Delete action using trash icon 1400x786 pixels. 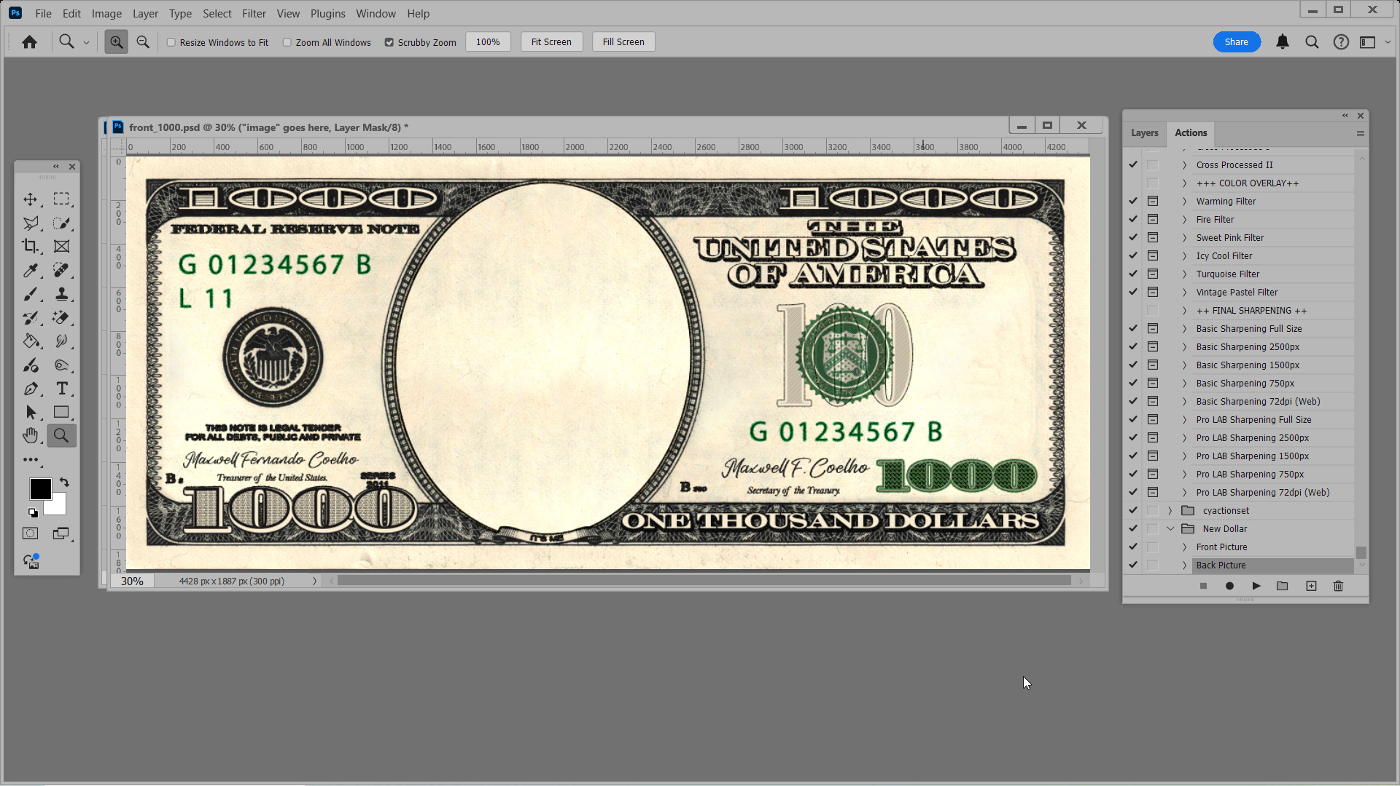[1338, 586]
